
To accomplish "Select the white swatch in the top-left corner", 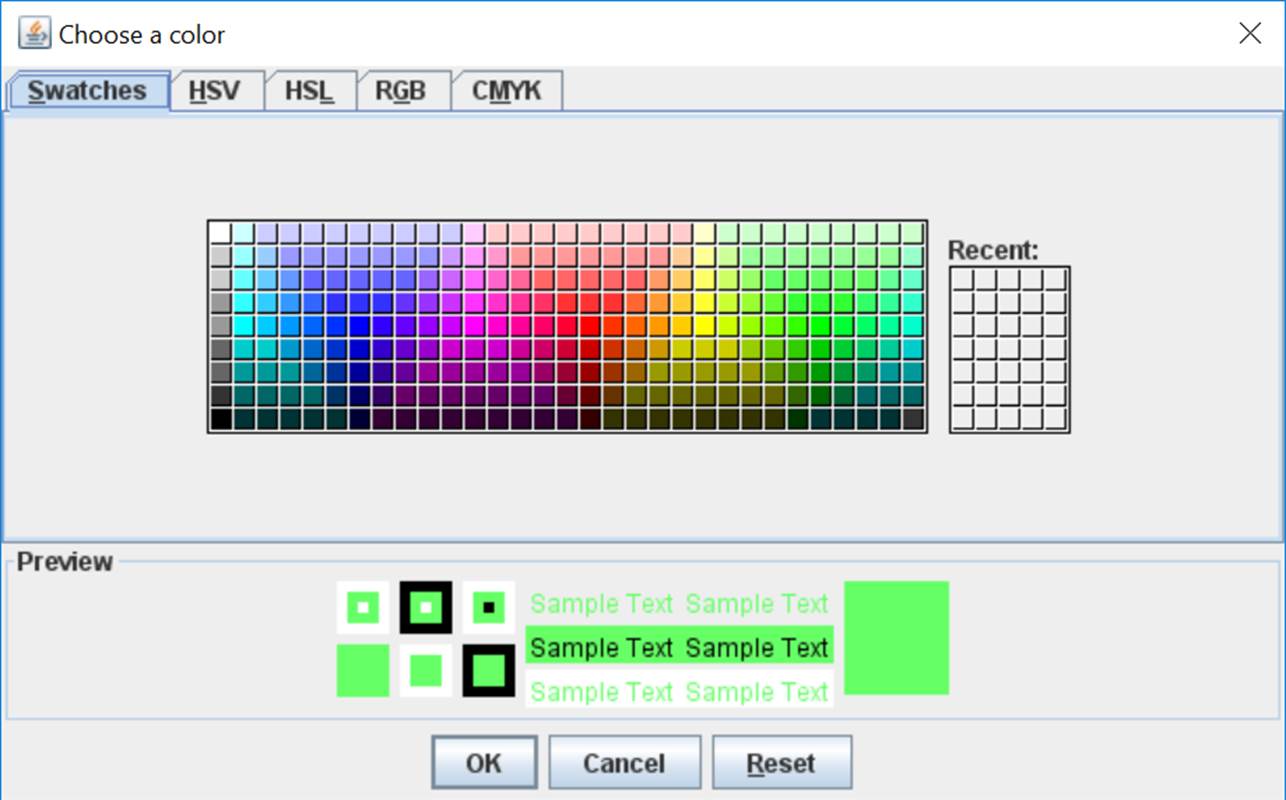I will (218, 230).
